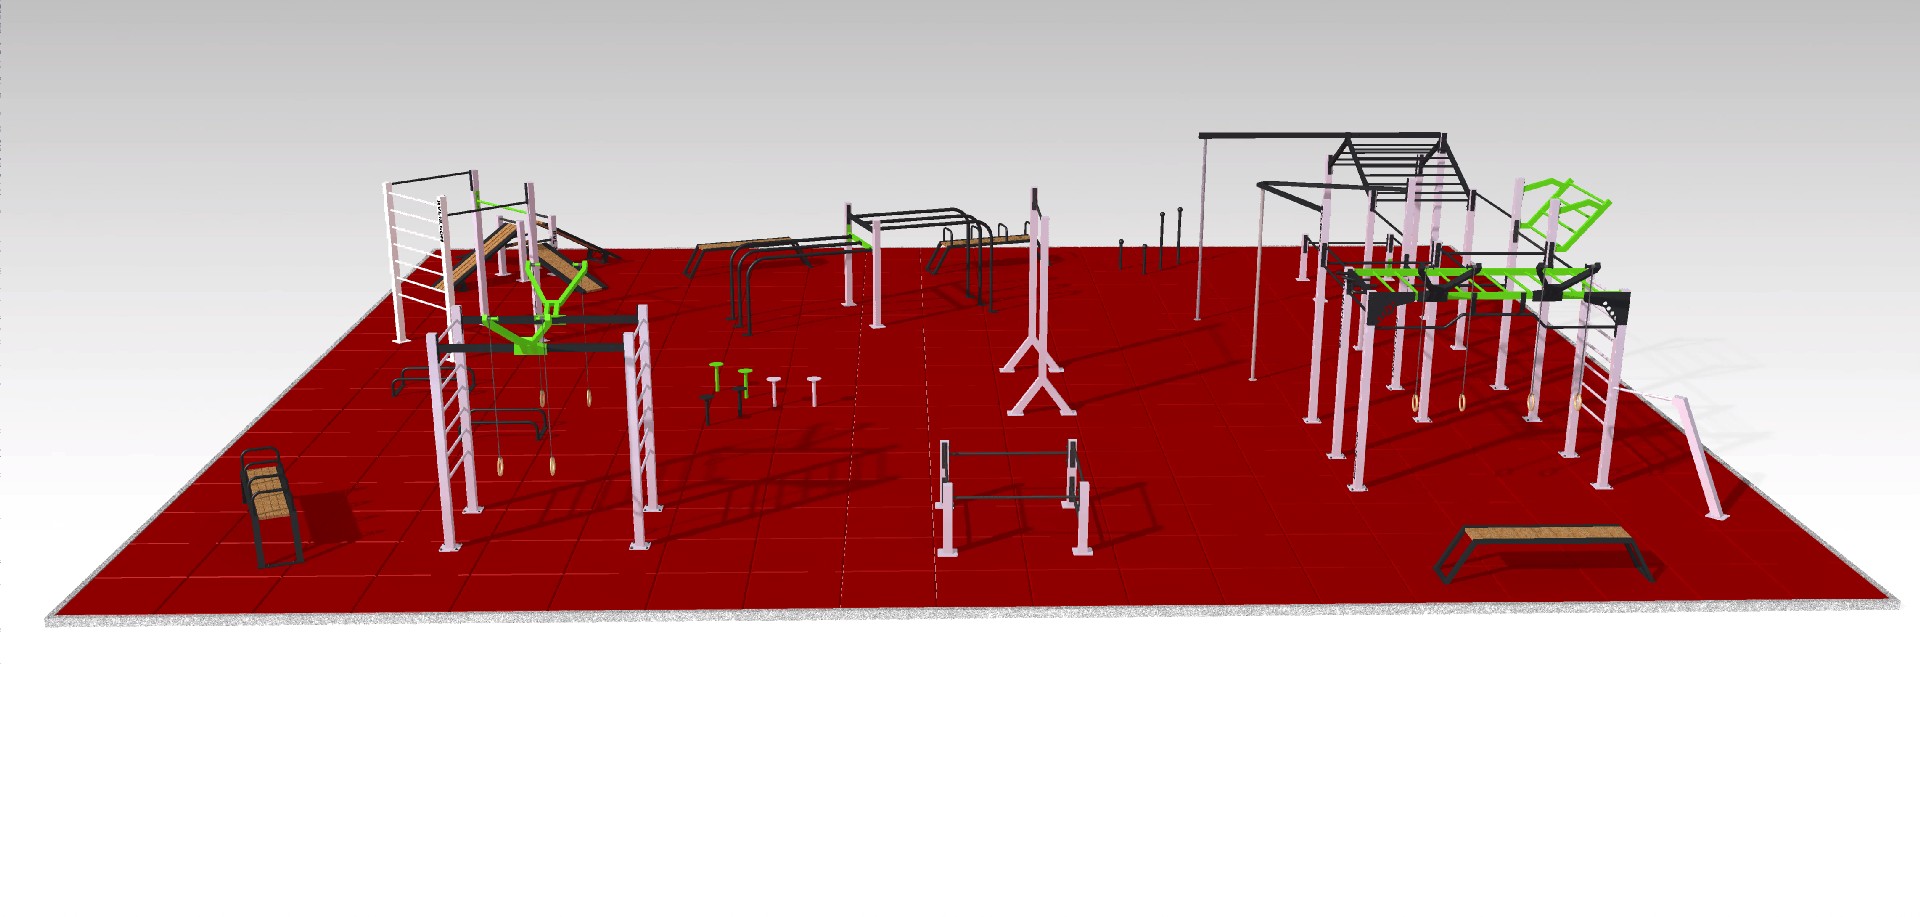This screenshot has height=917, width=1920.
Task: Click the rightmost white stepping post
Action: tap(814, 388)
